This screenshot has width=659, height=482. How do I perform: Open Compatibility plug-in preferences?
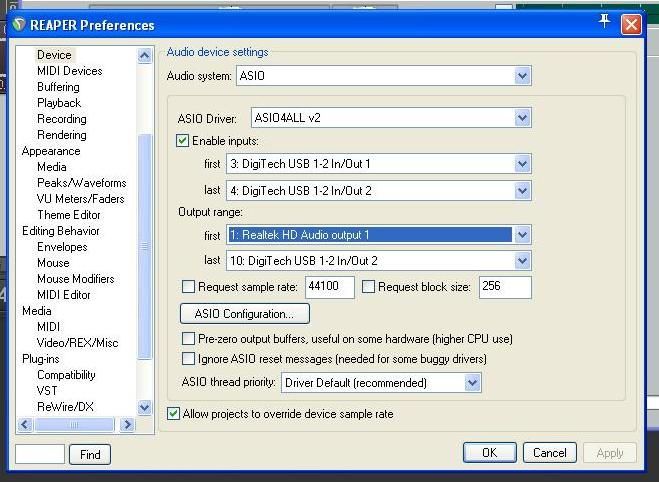[x=66, y=374]
